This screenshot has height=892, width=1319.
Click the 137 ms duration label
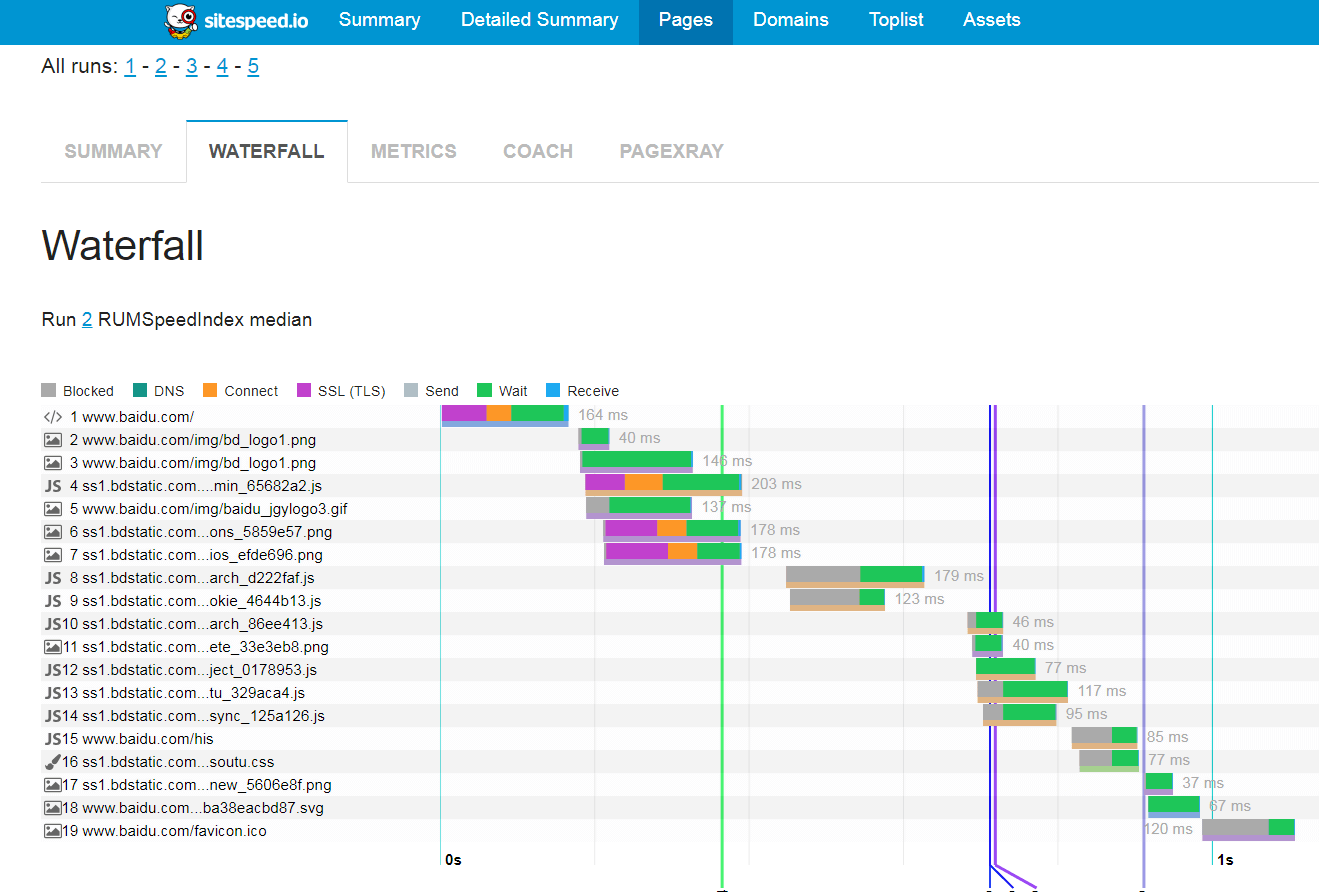point(726,507)
